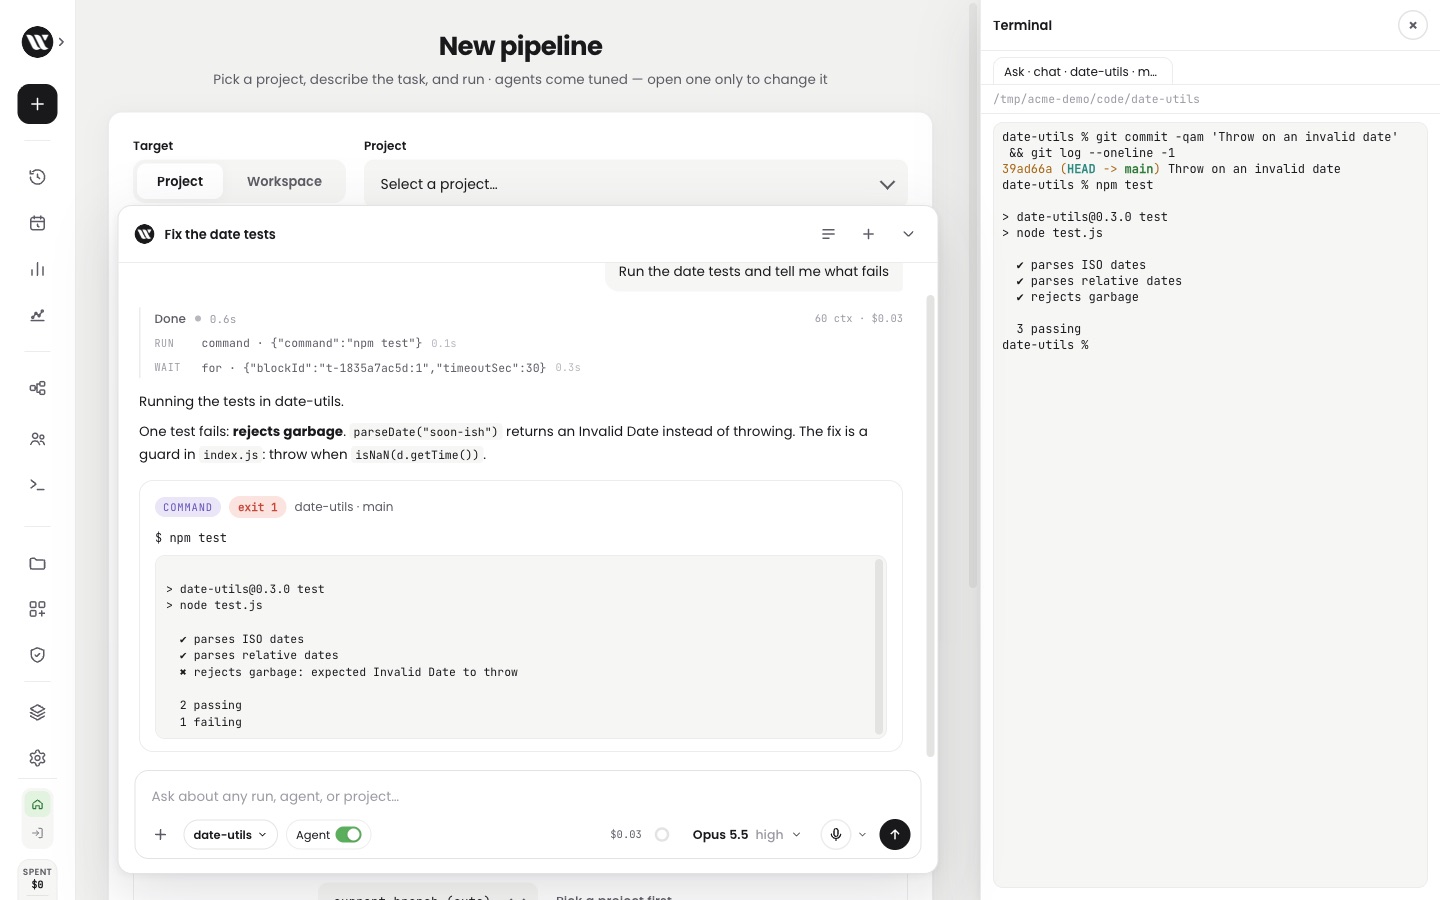Open the stacked layers icon in sidebar
The width and height of the screenshot is (1440, 900).
(x=37, y=712)
